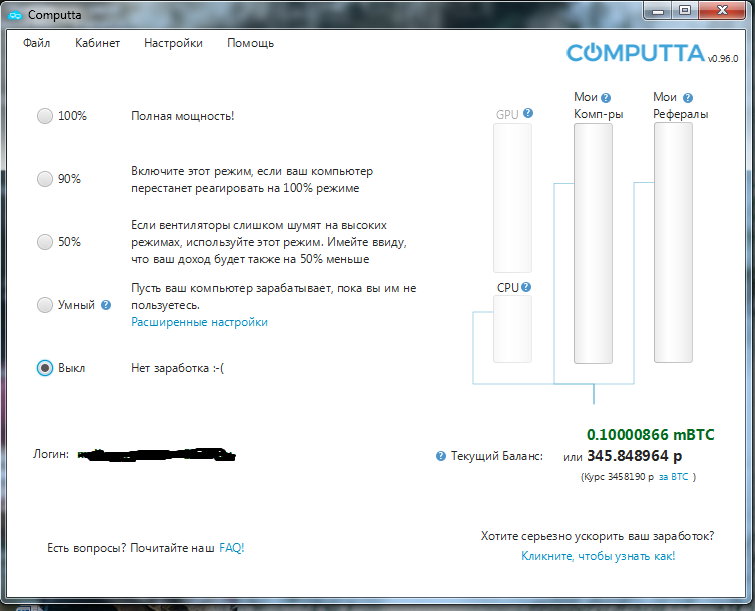Click help icon before Текущий Баланс
Screen dimensions: 755x611
(441, 456)
